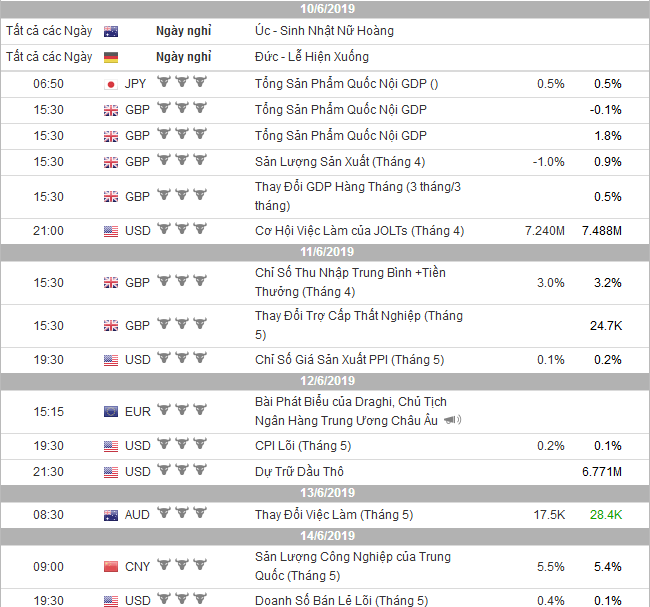This screenshot has height=607, width=650.
Task: Click the UK flag in the Sản Lượng Sản Xuất row
Action: point(110,161)
